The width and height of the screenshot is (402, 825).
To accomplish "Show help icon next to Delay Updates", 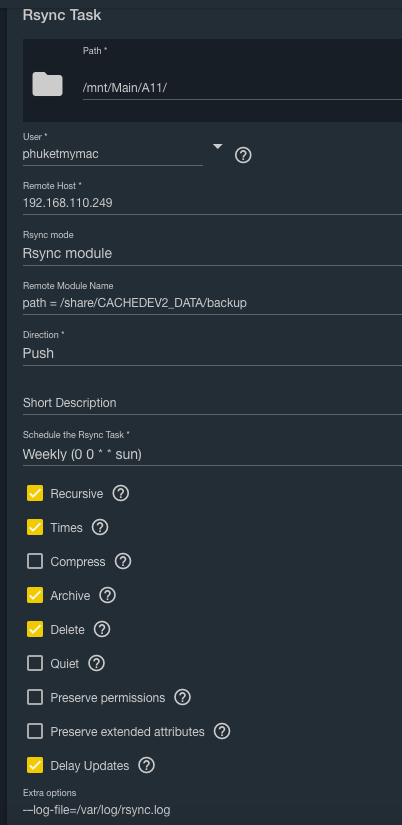I will click(146, 765).
